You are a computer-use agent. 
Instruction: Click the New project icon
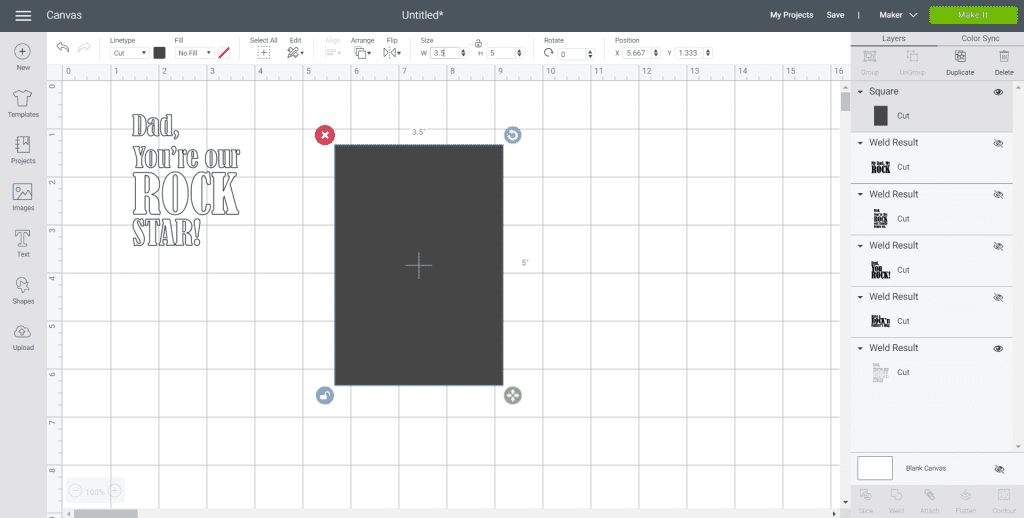tap(23, 52)
